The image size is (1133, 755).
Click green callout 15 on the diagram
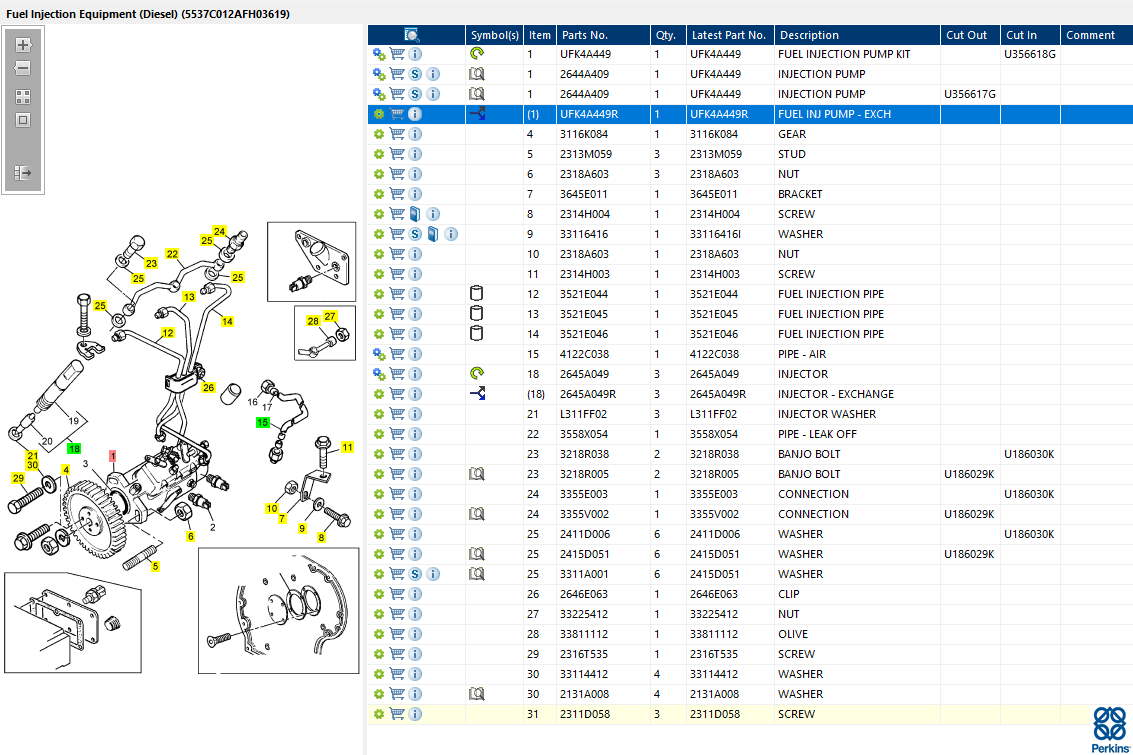[x=262, y=422]
